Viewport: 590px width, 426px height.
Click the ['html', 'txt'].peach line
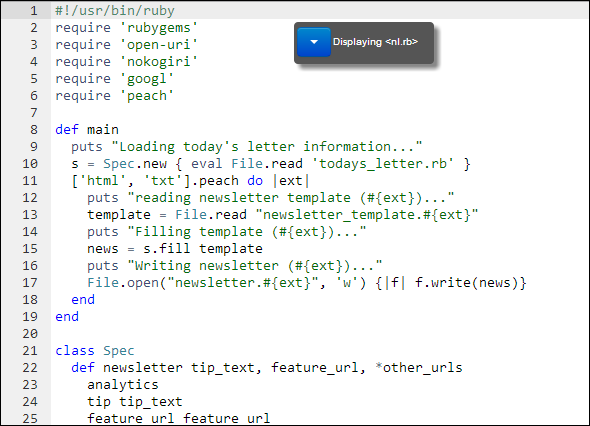pos(190,181)
